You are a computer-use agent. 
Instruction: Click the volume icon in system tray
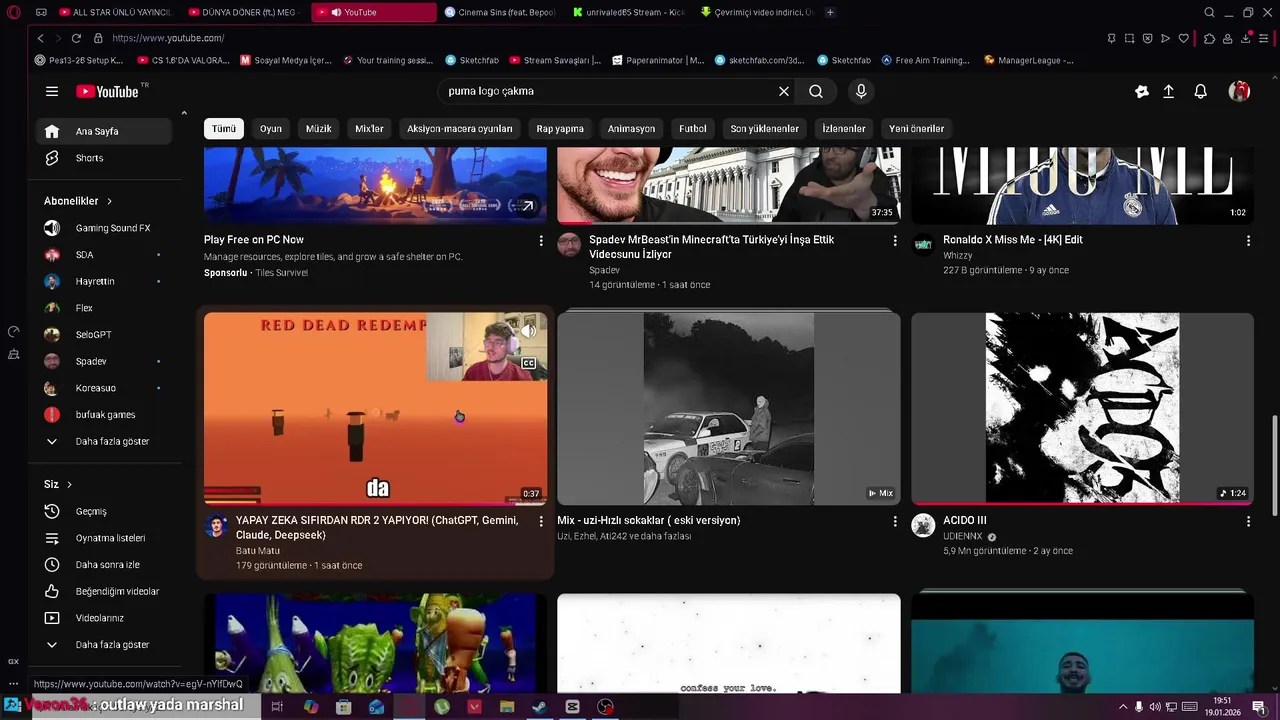pos(1155,707)
